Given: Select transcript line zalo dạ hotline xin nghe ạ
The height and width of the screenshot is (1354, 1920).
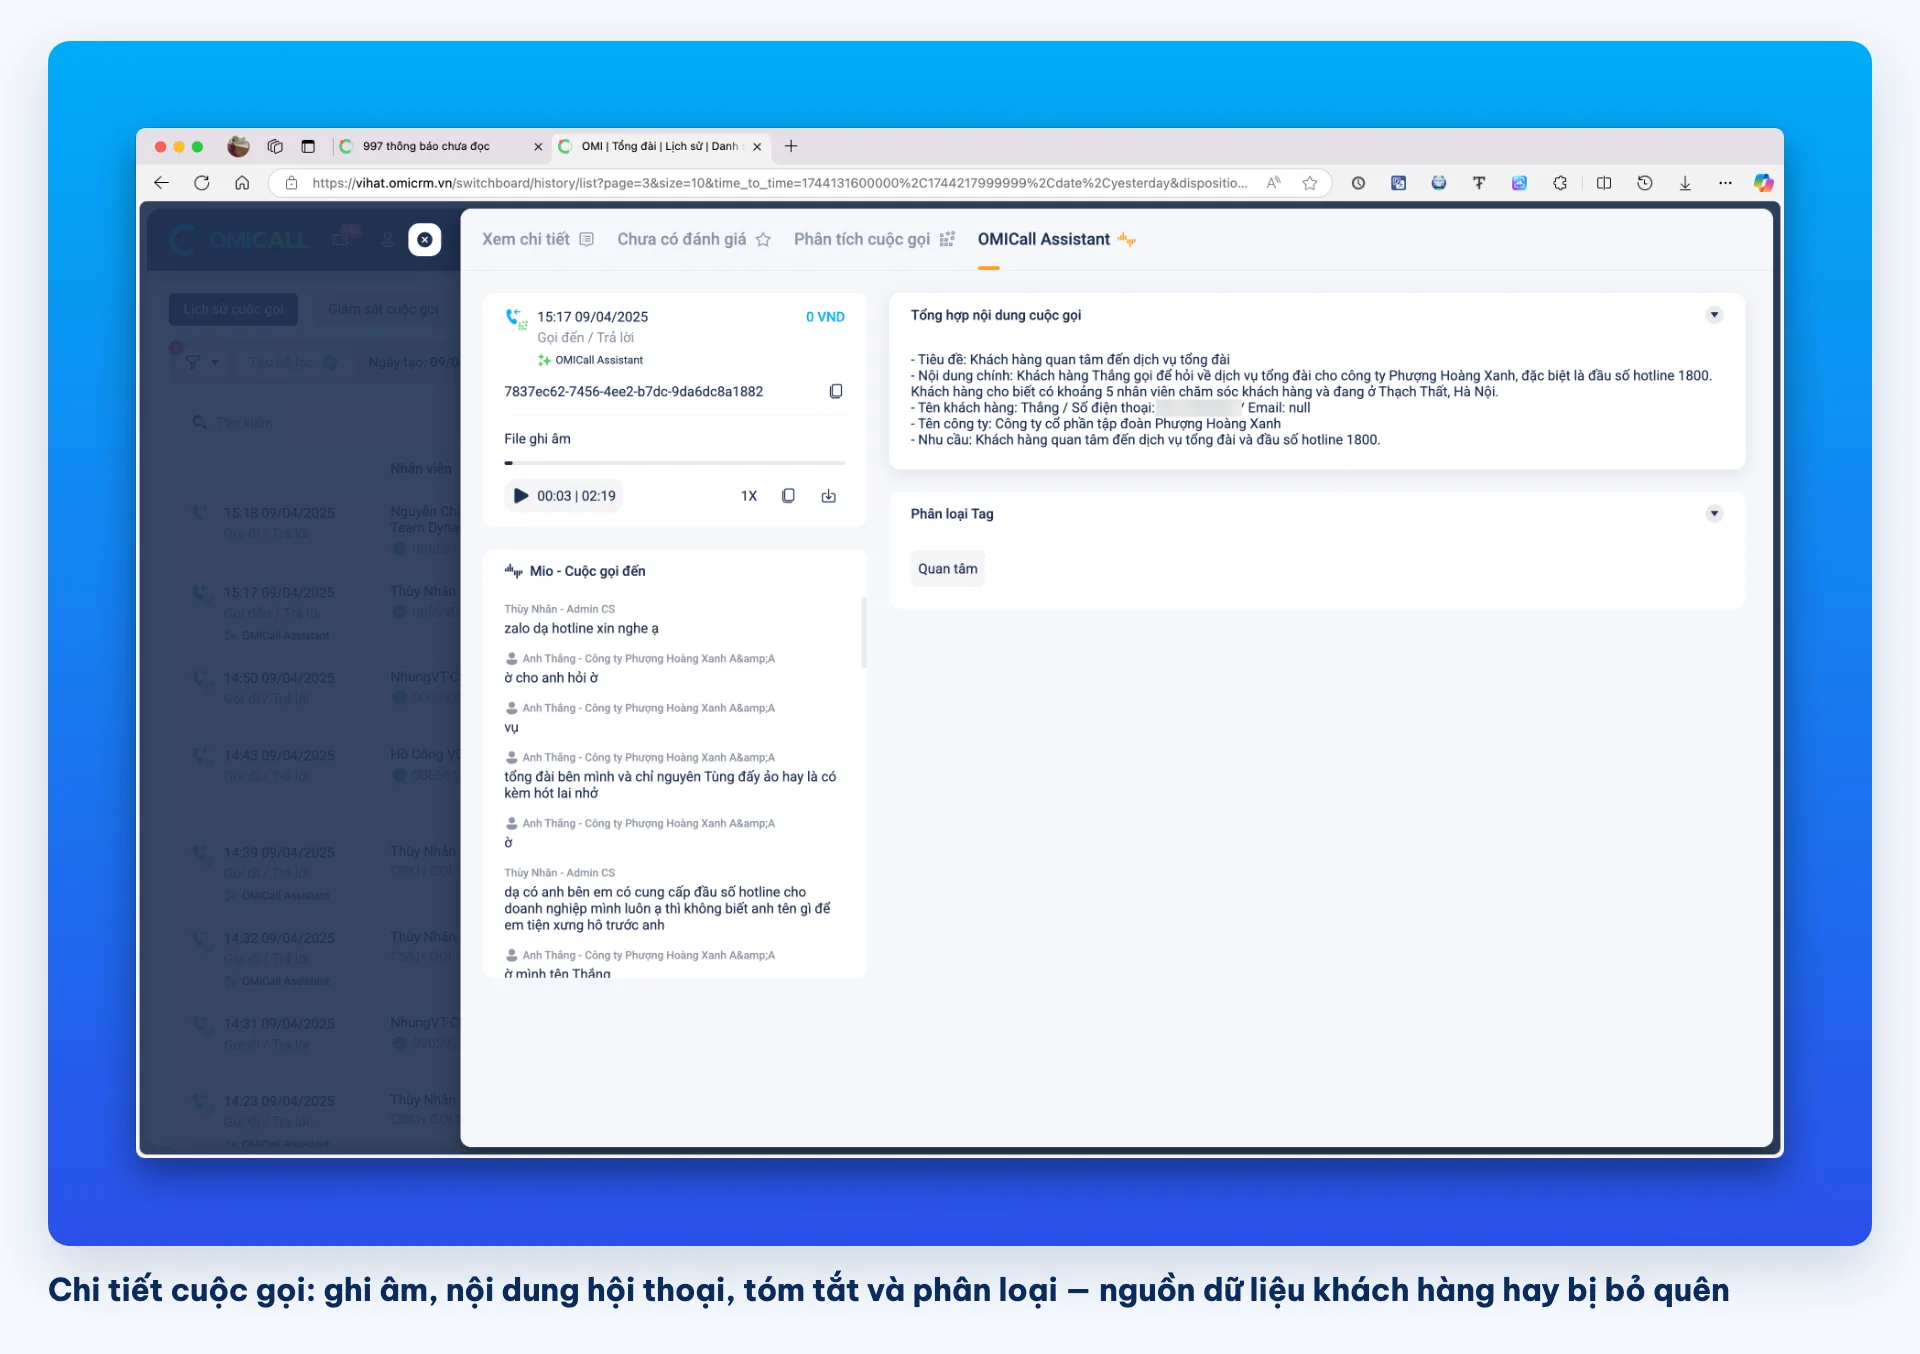Looking at the screenshot, I should click(x=581, y=629).
